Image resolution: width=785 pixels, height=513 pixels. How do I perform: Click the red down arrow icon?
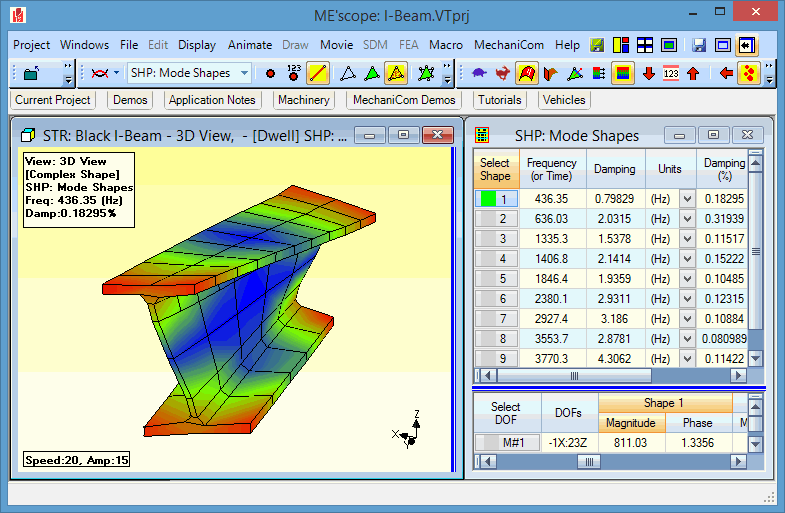pyautogui.click(x=649, y=74)
